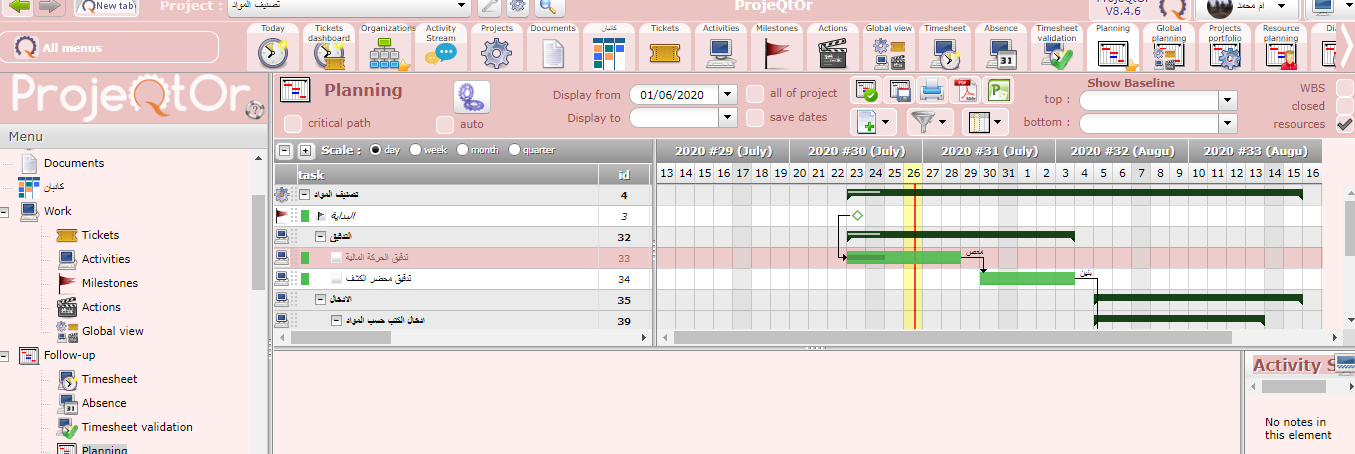Open Tickets in the side menu

100,235
